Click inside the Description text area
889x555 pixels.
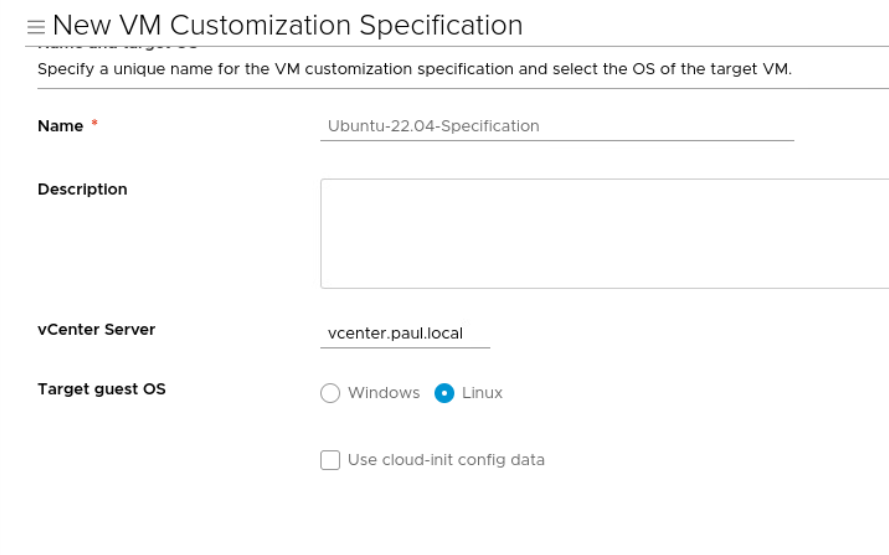tap(604, 234)
